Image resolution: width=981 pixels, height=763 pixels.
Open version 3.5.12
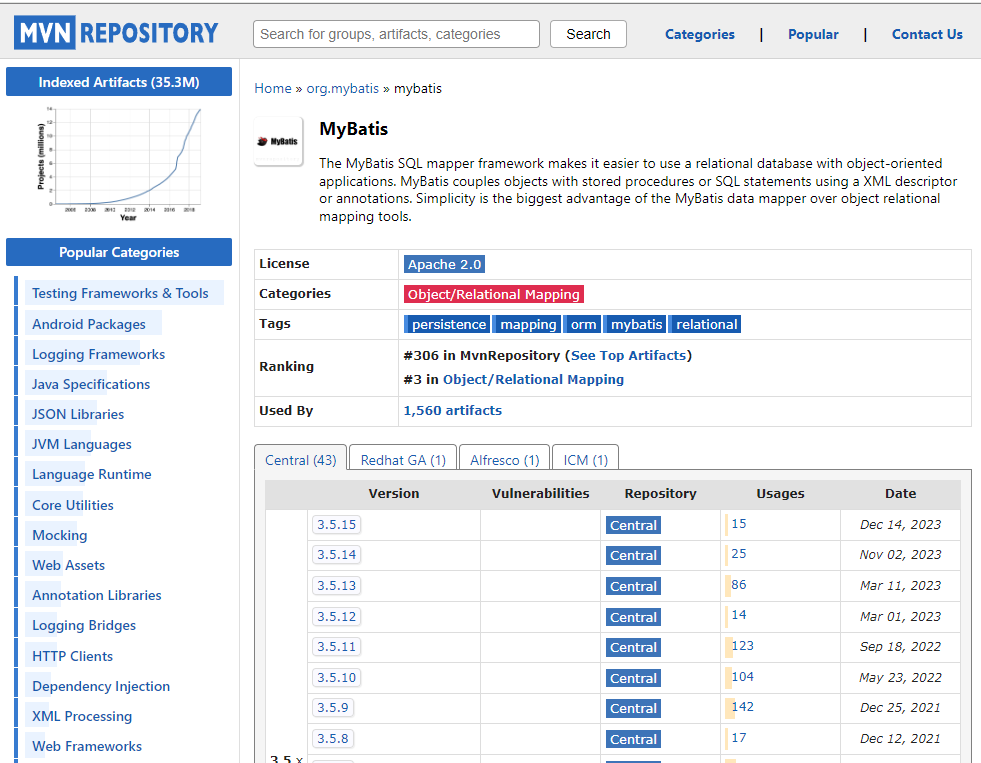[x=337, y=617]
